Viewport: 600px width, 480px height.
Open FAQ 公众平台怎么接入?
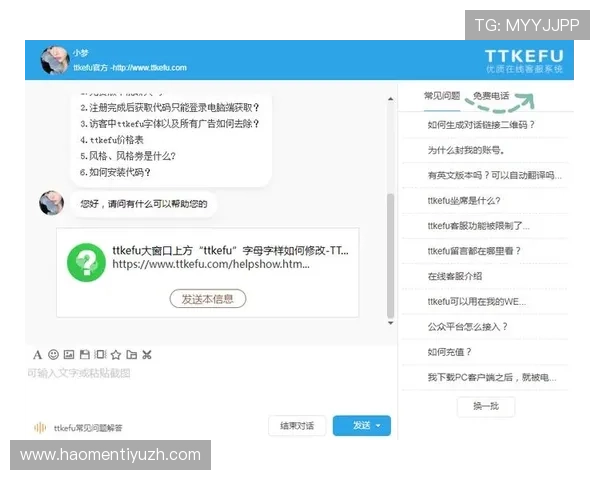467,327
